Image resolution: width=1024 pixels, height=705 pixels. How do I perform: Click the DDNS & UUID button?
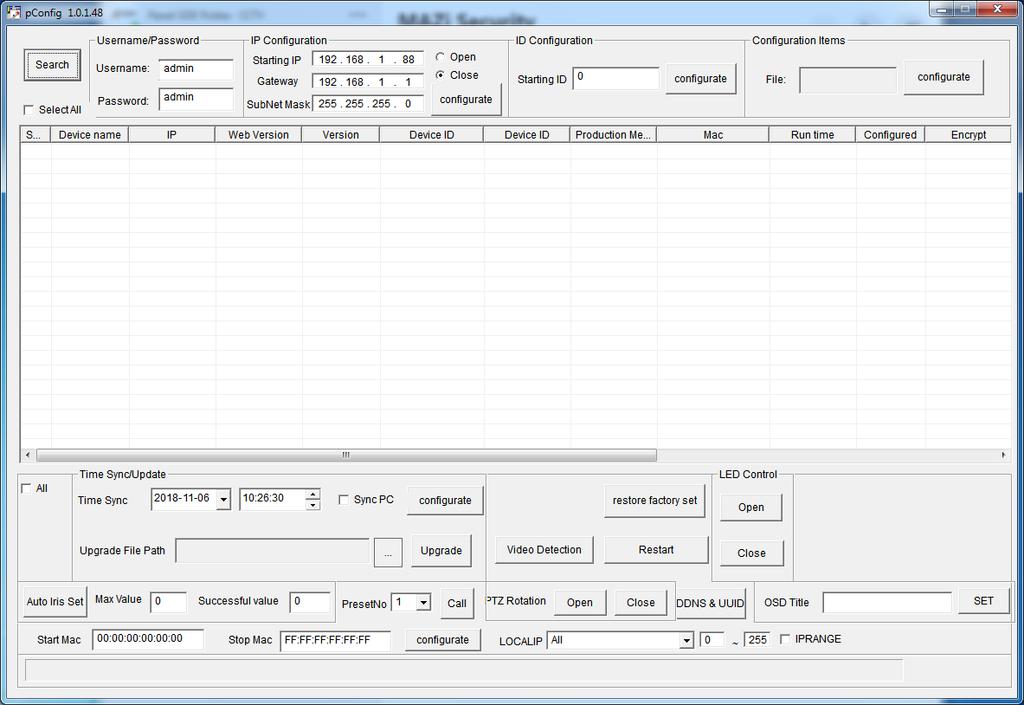(x=710, y=603)
